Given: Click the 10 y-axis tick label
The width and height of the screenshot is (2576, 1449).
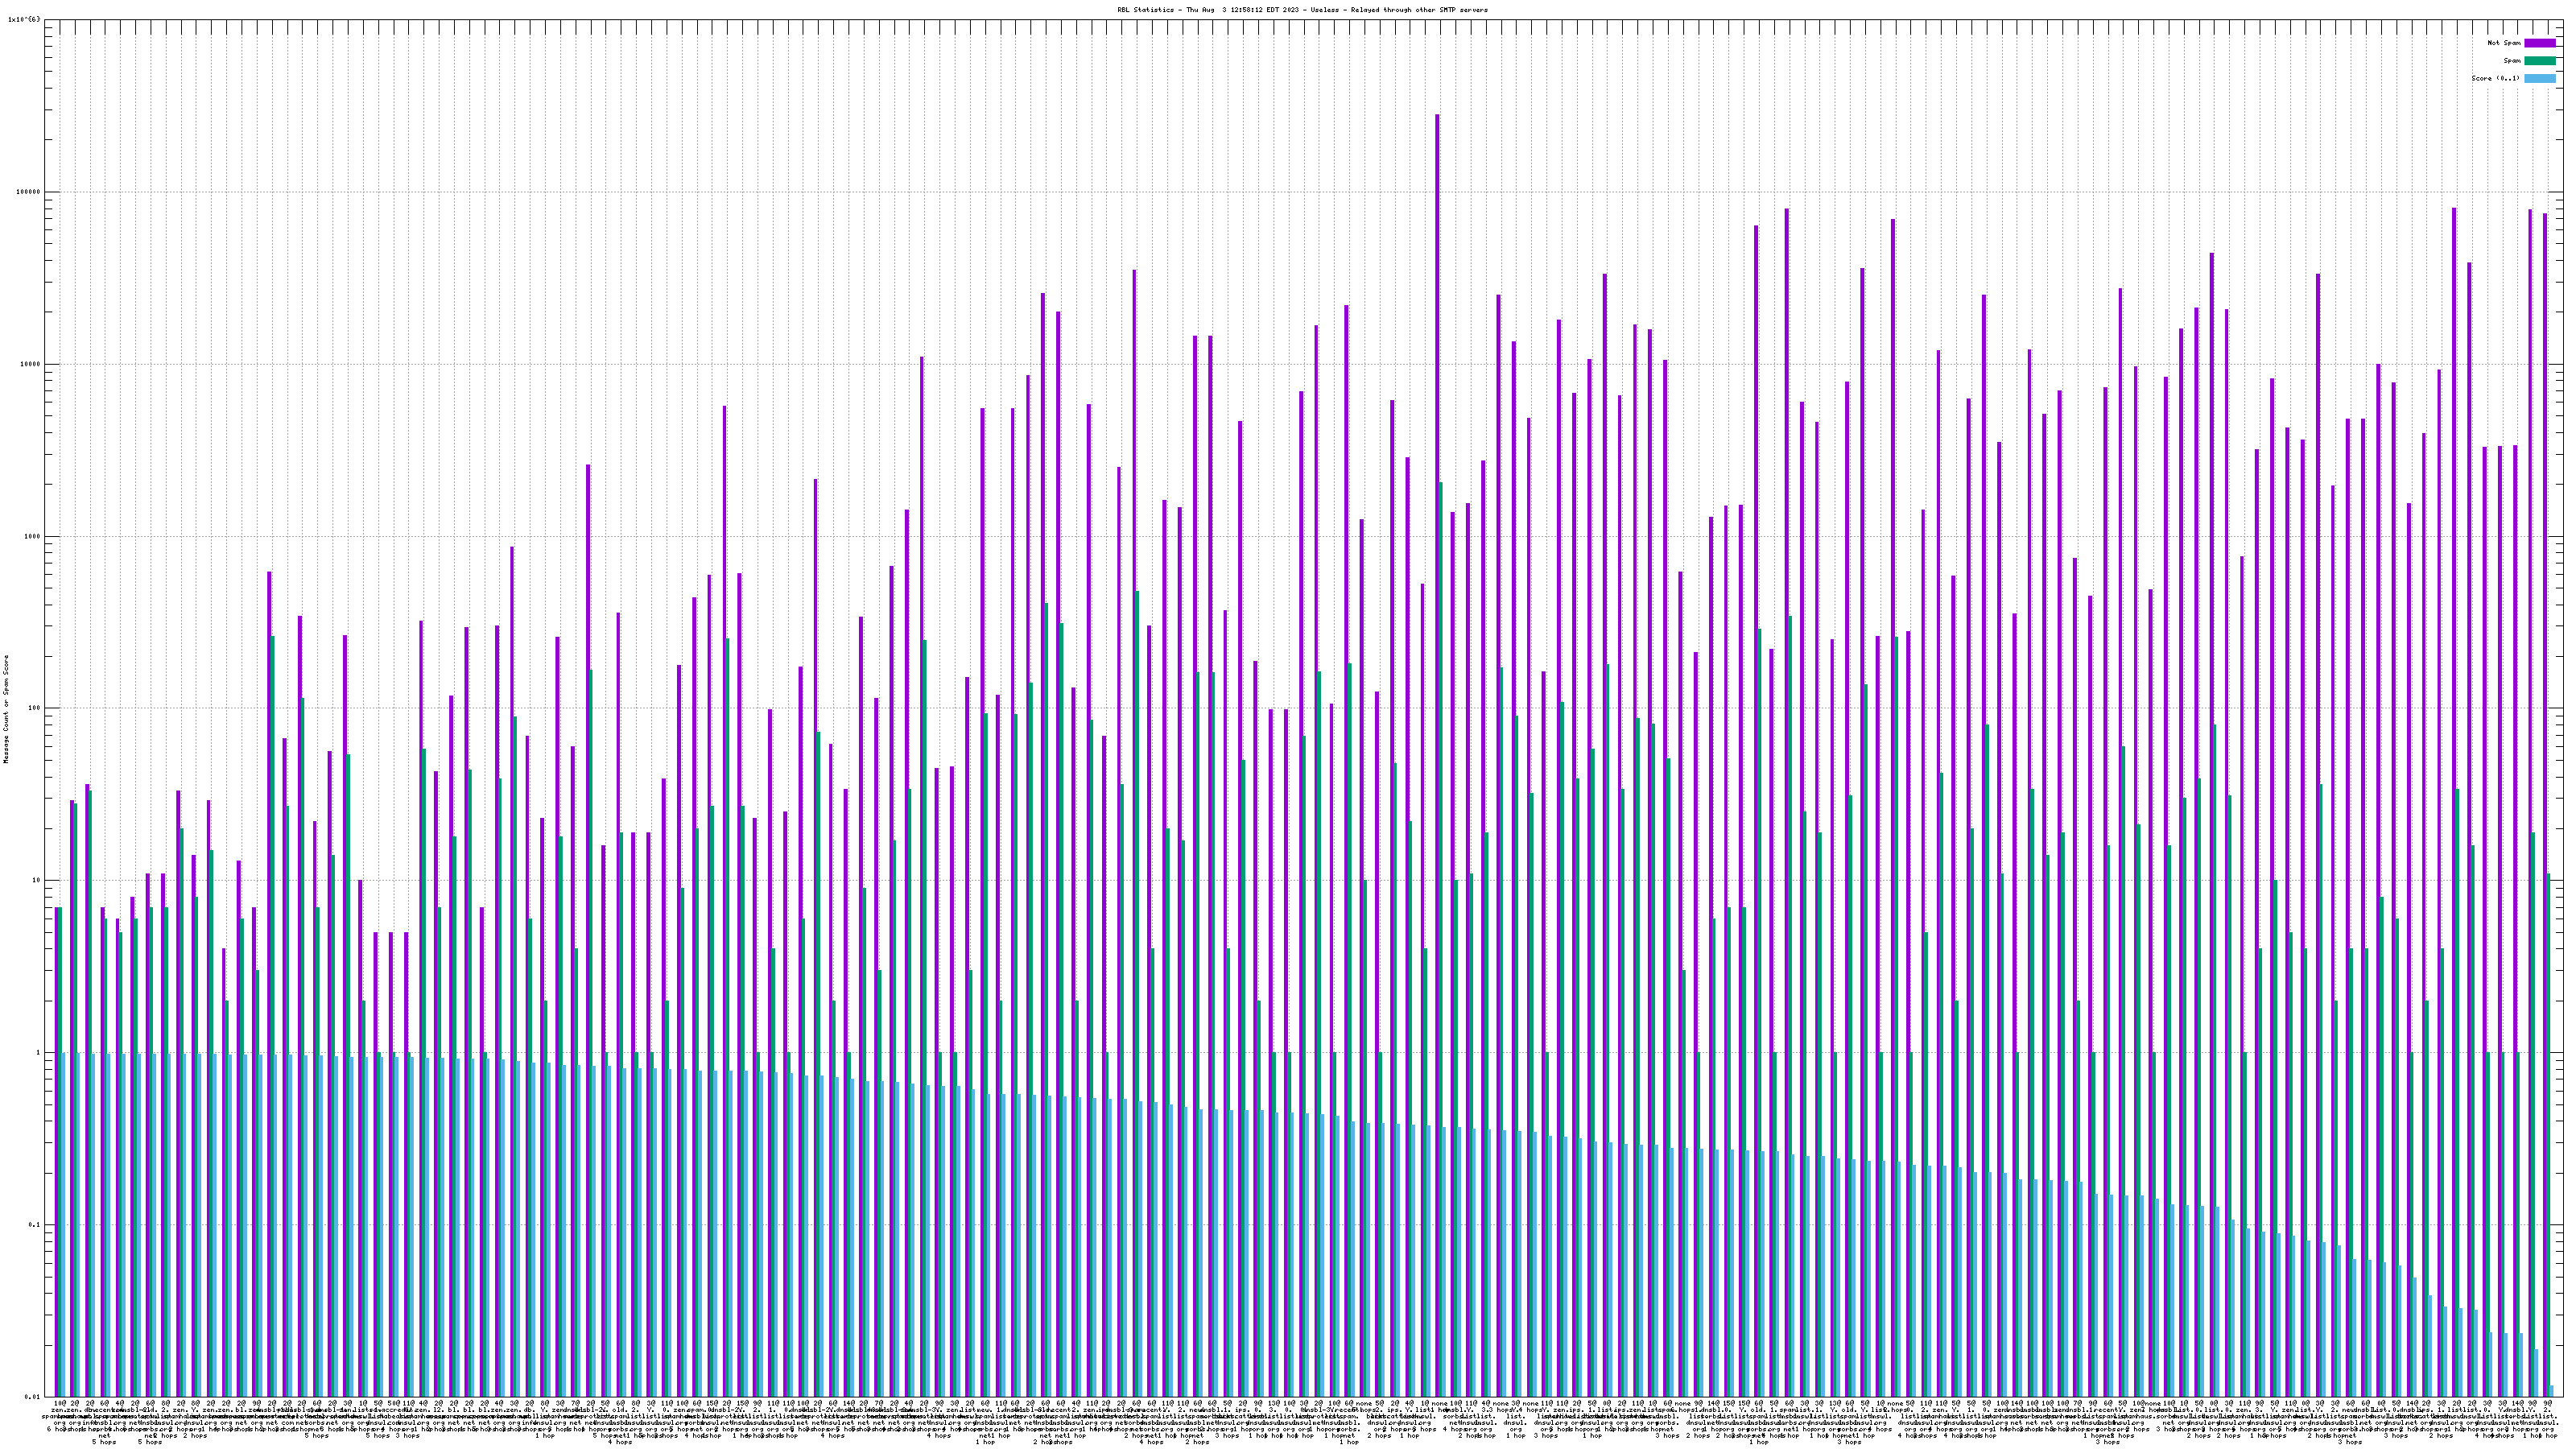Looking at the screenshot, I should point(38,880).
